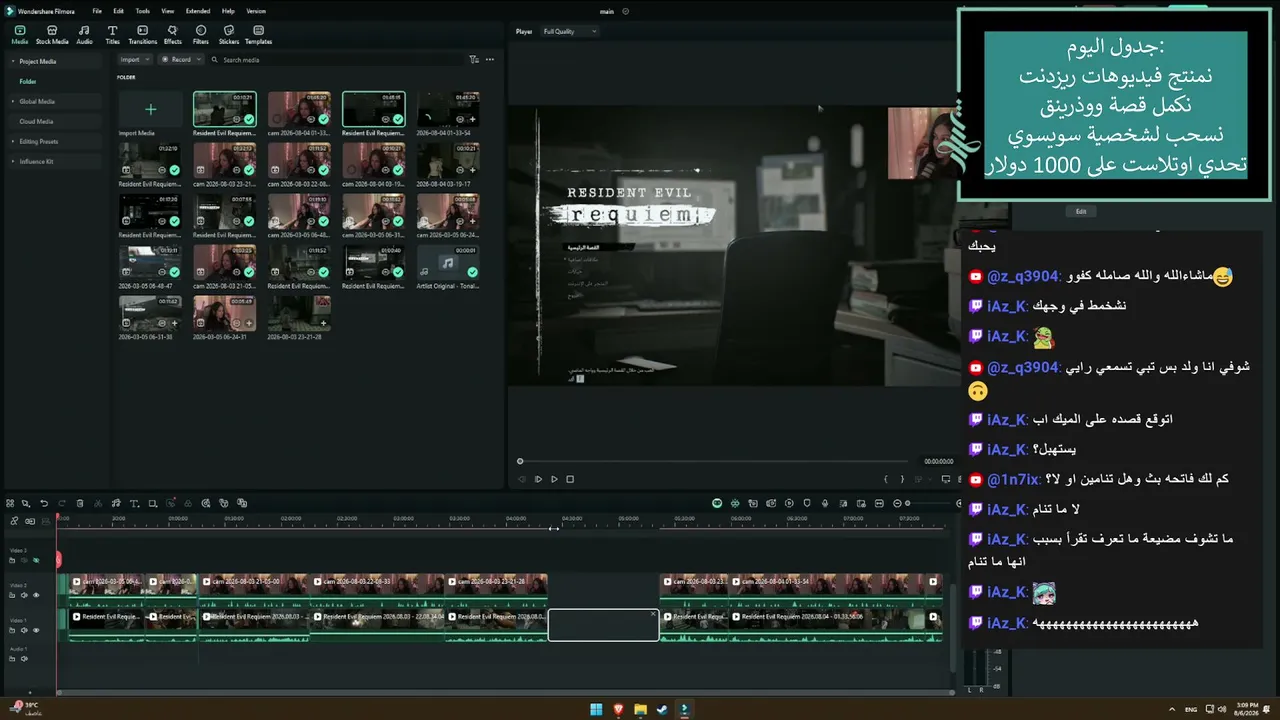Mute the Video 1 track audio
This screenshot has width=1280, height=720.
pos(25,630)
